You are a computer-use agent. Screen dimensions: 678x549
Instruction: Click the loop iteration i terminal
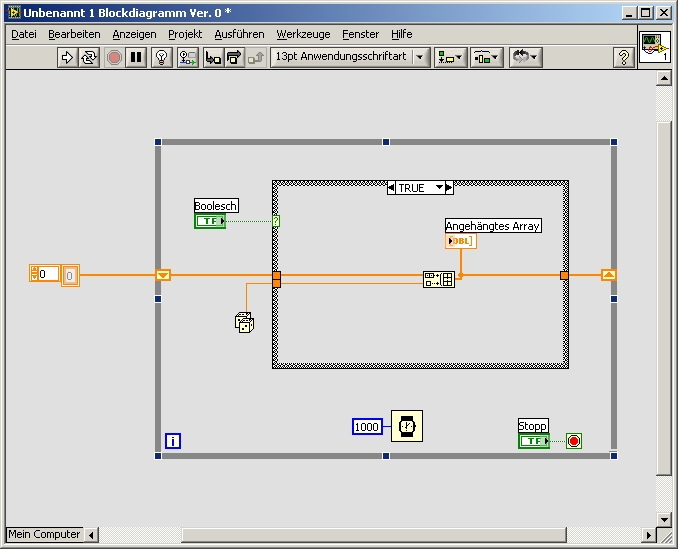[x=173, y=441]
